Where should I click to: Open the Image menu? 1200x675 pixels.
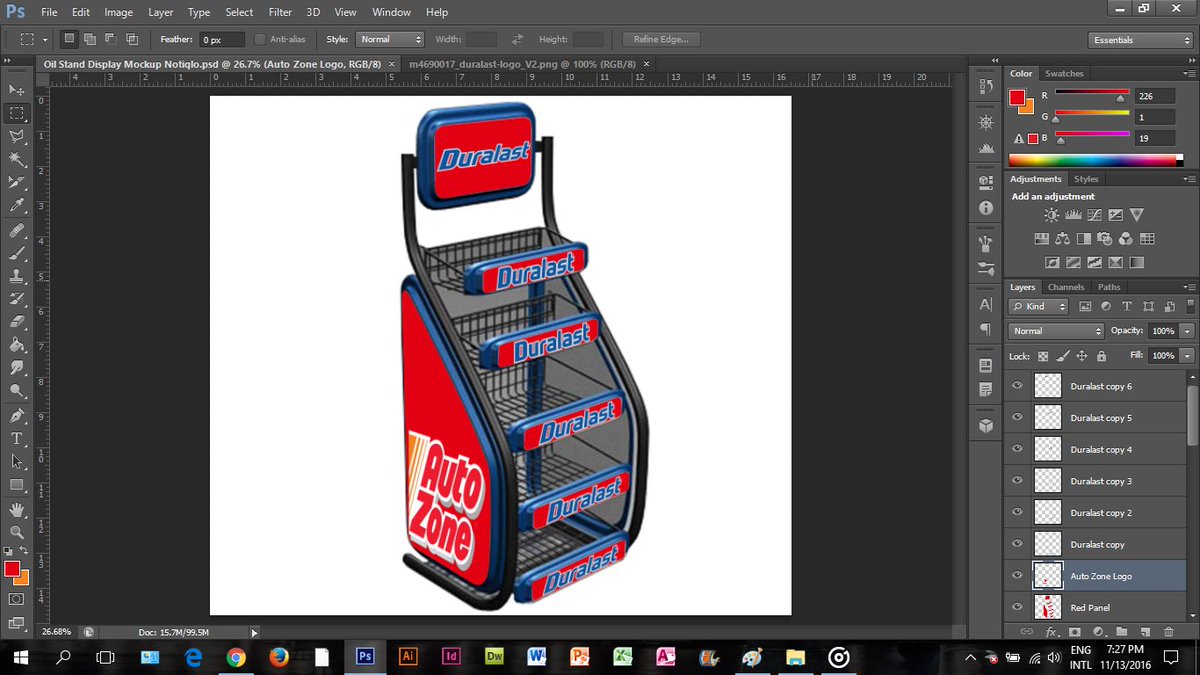[118, 12]
